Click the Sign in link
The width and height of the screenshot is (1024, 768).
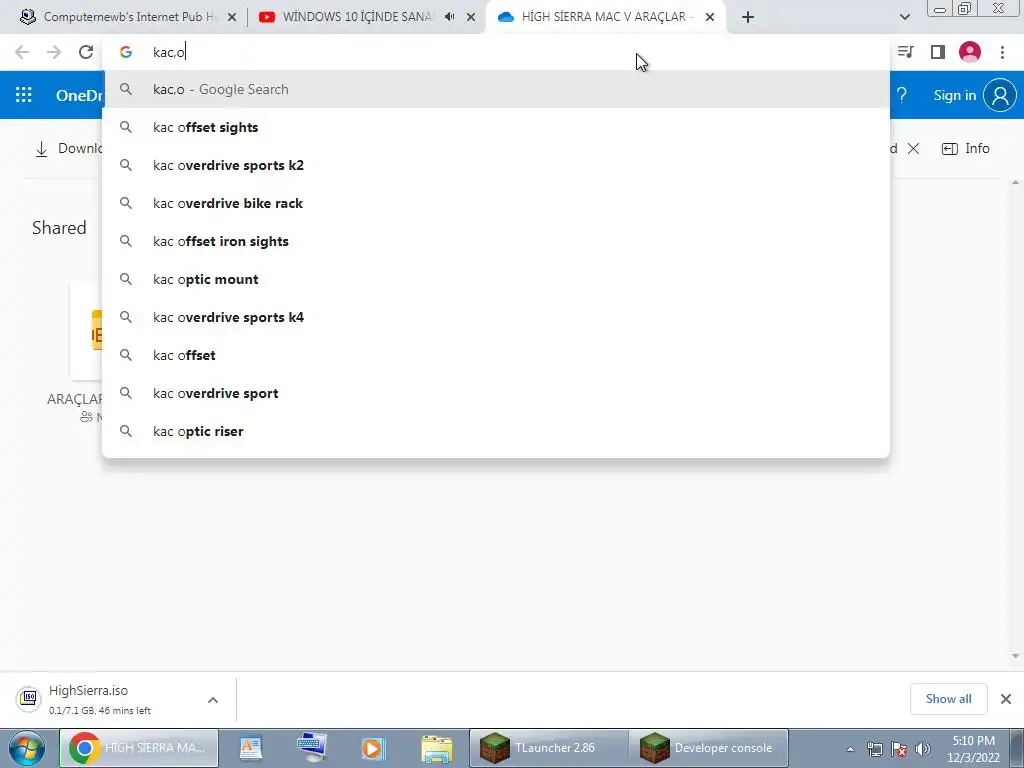pos(954,95)
